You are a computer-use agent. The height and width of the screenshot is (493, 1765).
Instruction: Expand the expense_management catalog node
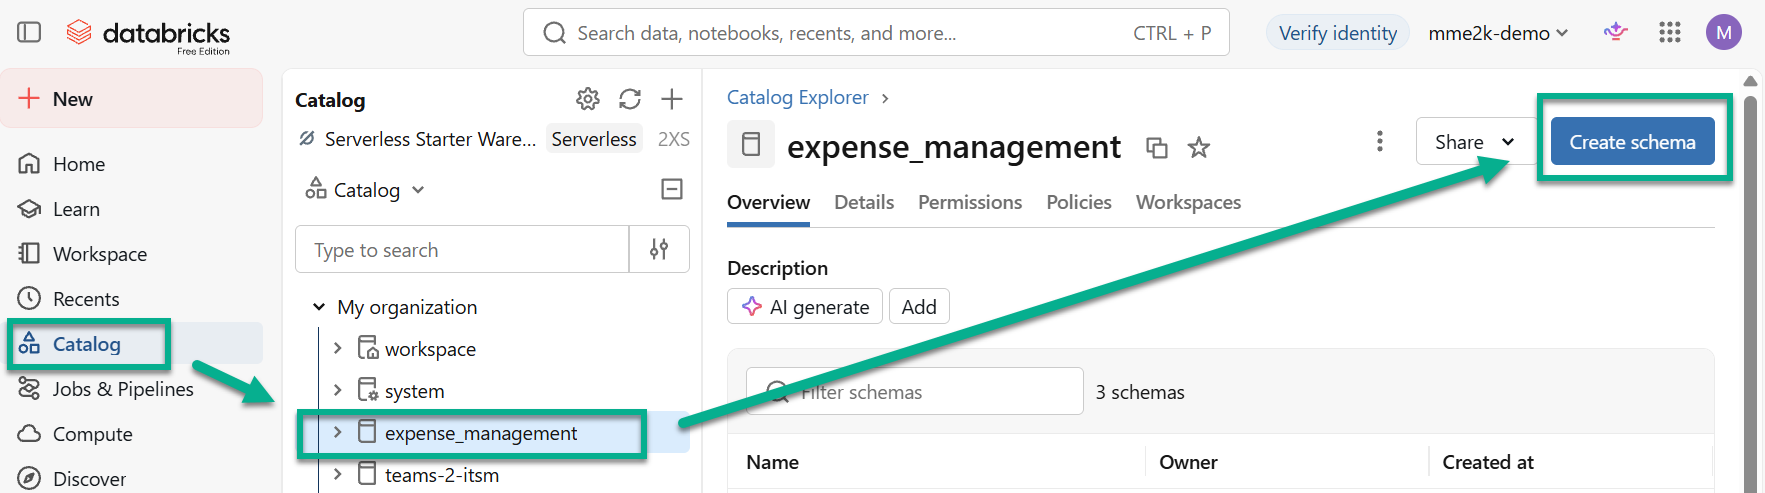click(338, 432)
